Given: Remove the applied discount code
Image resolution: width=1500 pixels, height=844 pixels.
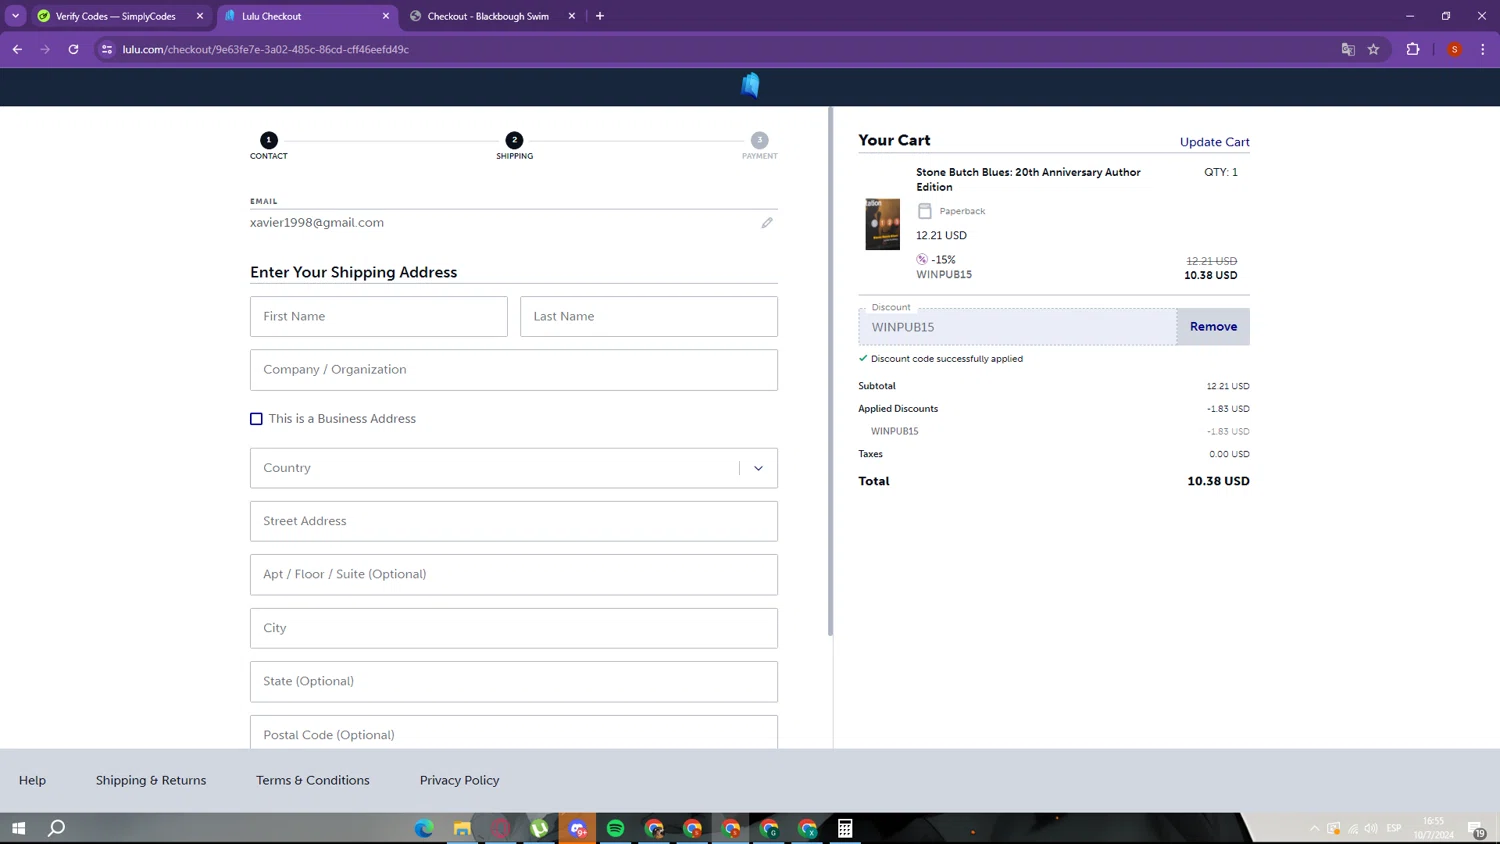Looking at the screenshot, I should point(1213,327).
